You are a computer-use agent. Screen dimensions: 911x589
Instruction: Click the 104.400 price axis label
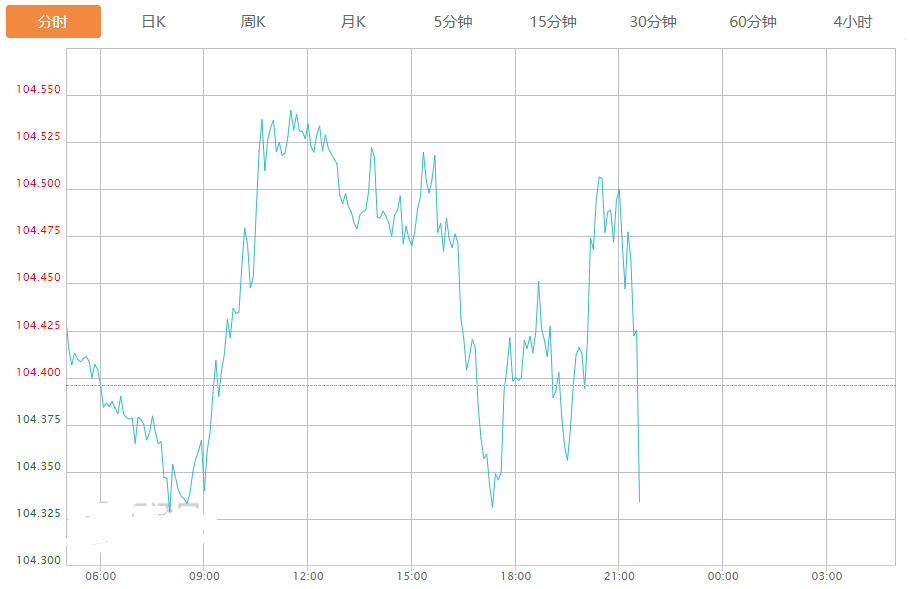[38, 373]
